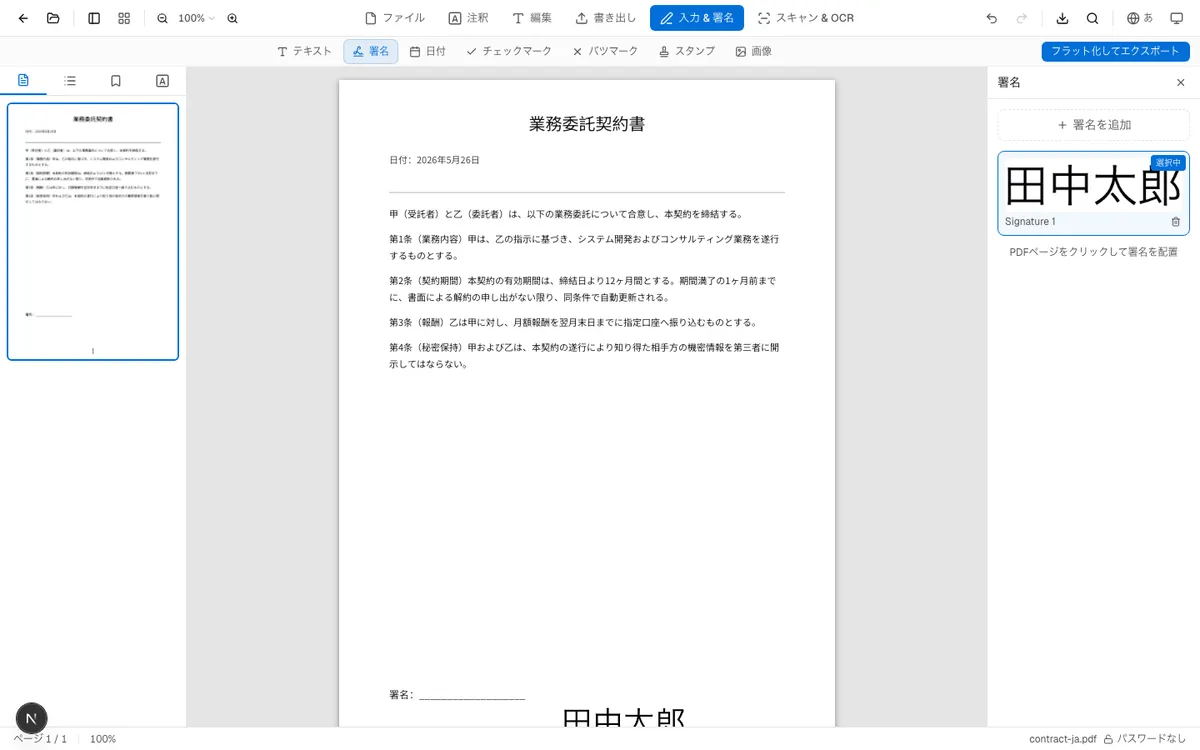
Task: Show bookmarks sidebar tab
Action: coord(116,81)
